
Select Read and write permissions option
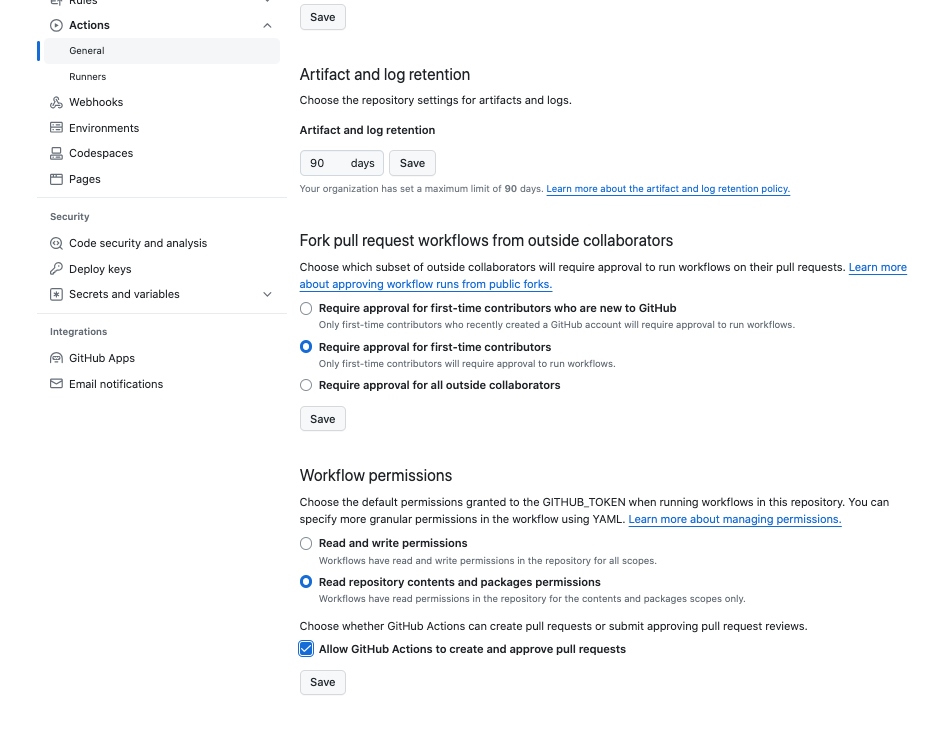coord(306,543)
